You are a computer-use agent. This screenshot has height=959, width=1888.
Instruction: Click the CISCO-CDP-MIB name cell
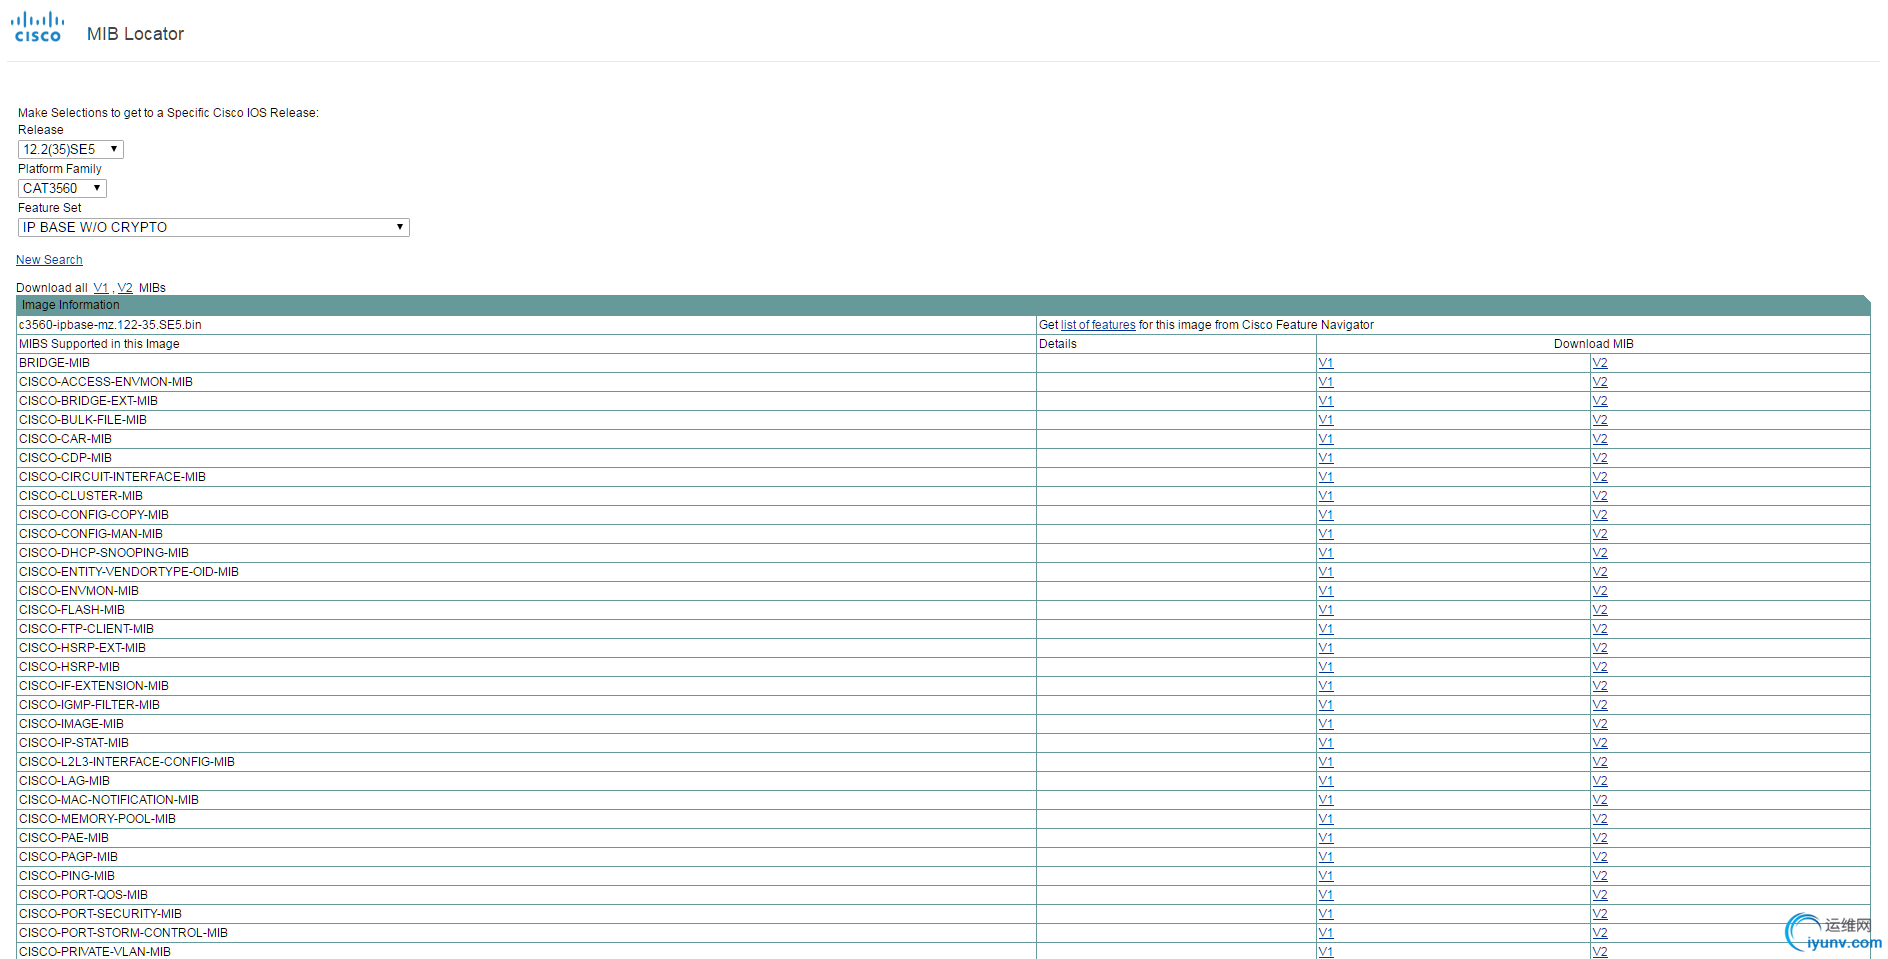[527, 458]
